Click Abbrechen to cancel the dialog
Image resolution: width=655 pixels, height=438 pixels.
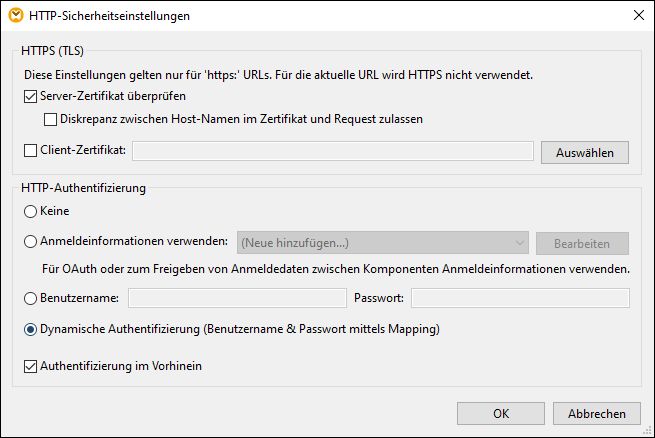pyautogui.click(x=597, y=413)
